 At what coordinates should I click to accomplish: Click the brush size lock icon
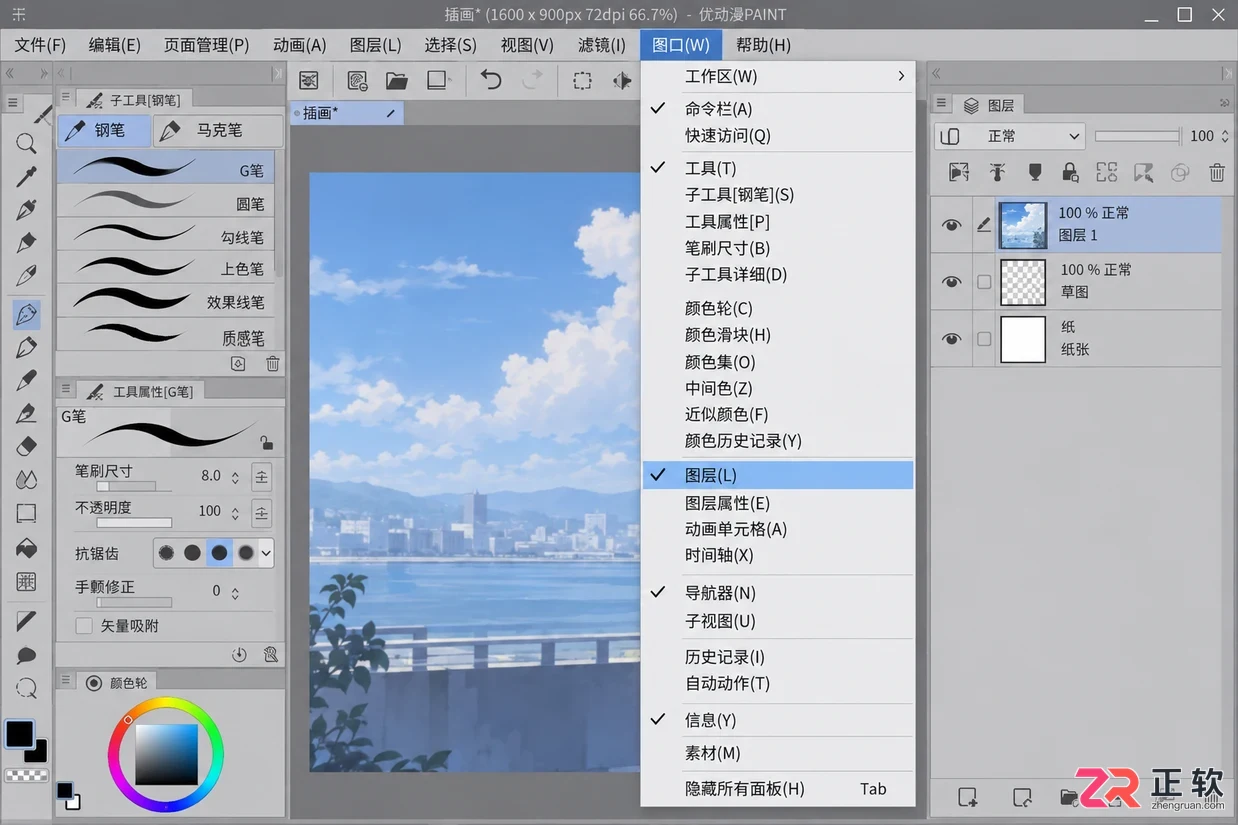pos(265,442)
